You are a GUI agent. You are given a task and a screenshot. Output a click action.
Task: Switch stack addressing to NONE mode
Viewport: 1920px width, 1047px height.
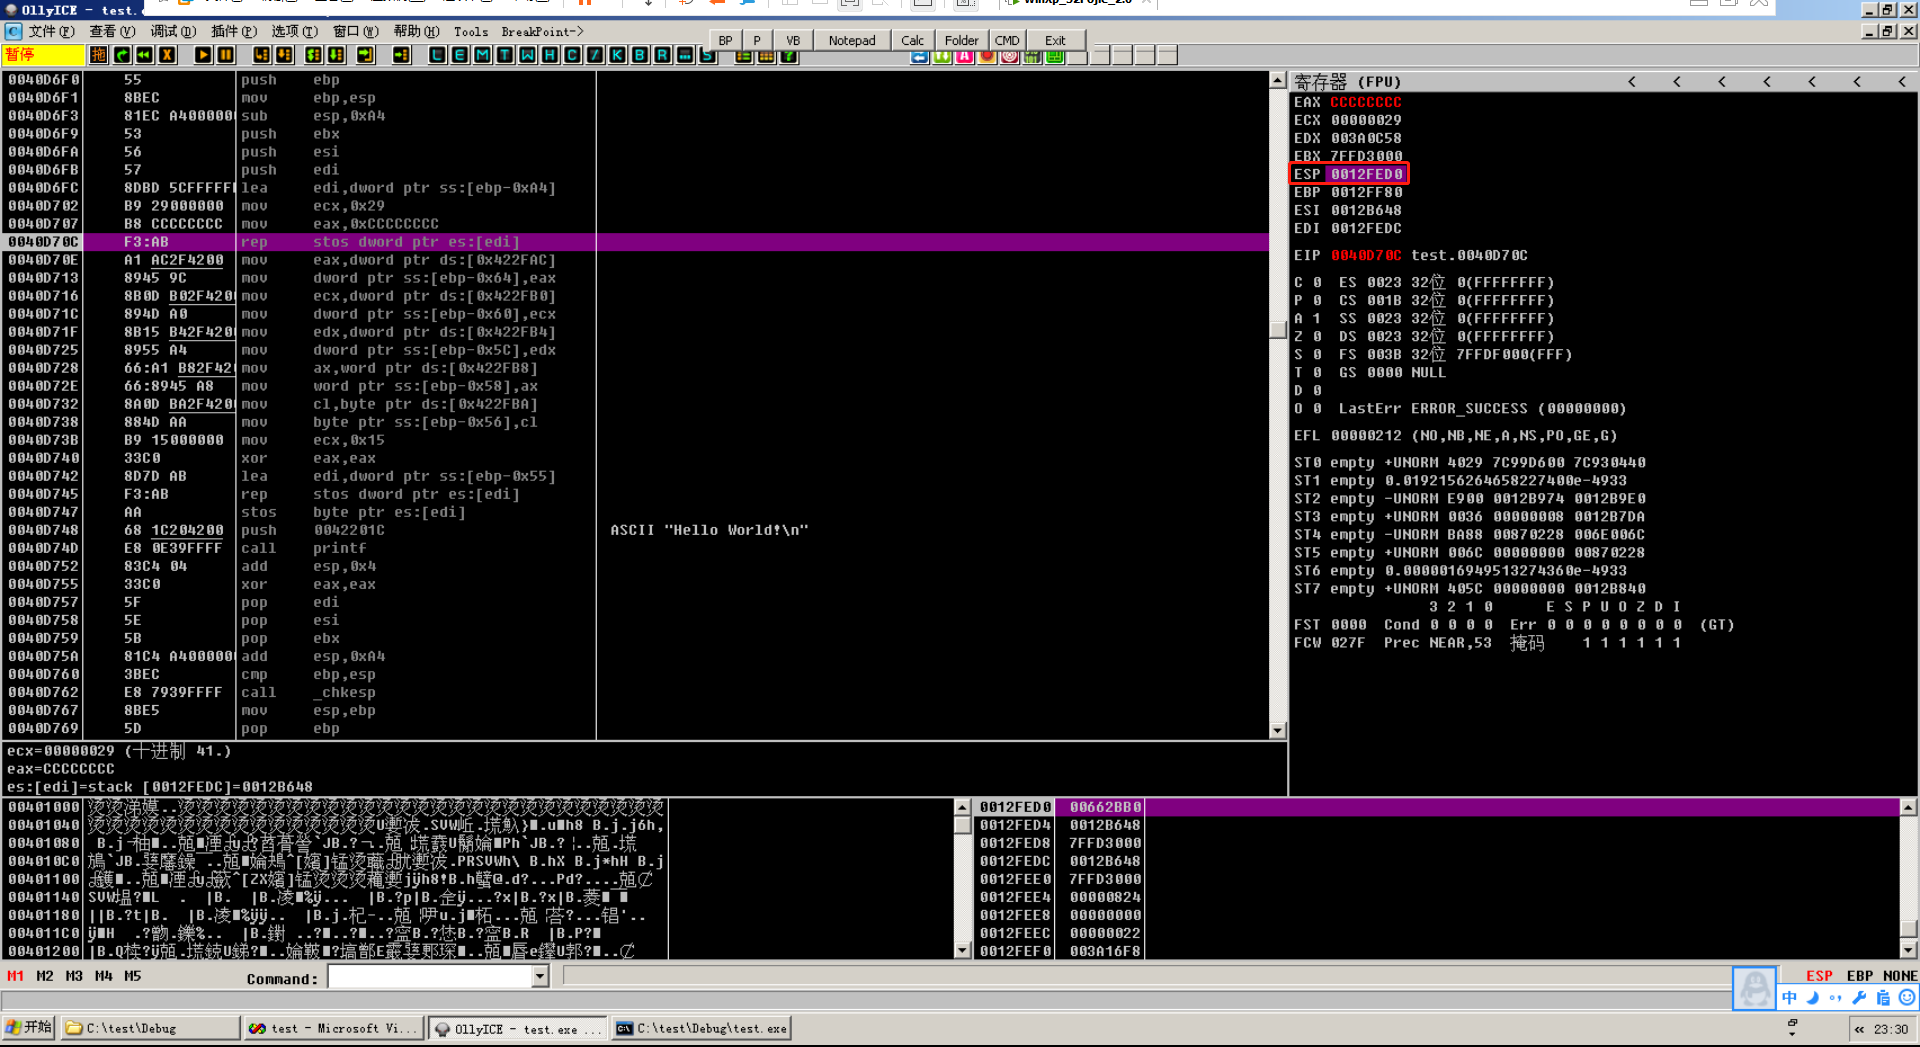click(1900, 976)
